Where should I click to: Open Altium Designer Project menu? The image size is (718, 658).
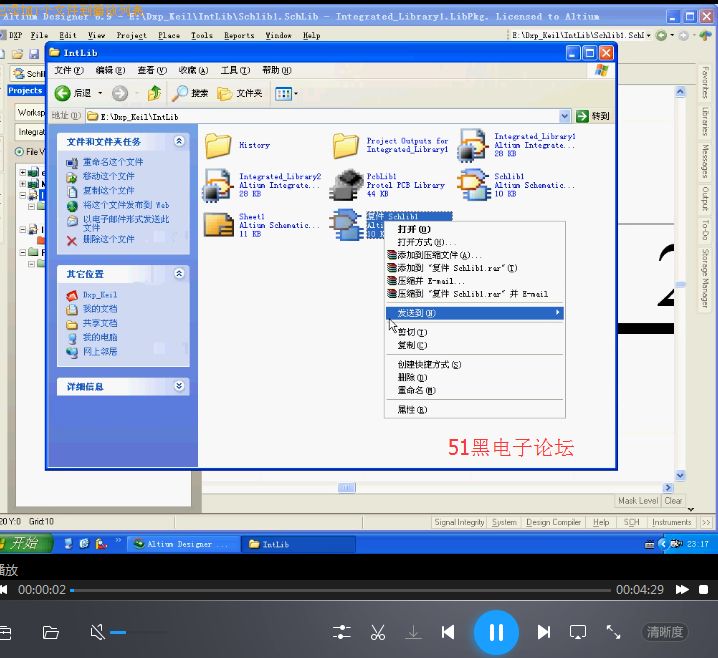tap(131, 35)
